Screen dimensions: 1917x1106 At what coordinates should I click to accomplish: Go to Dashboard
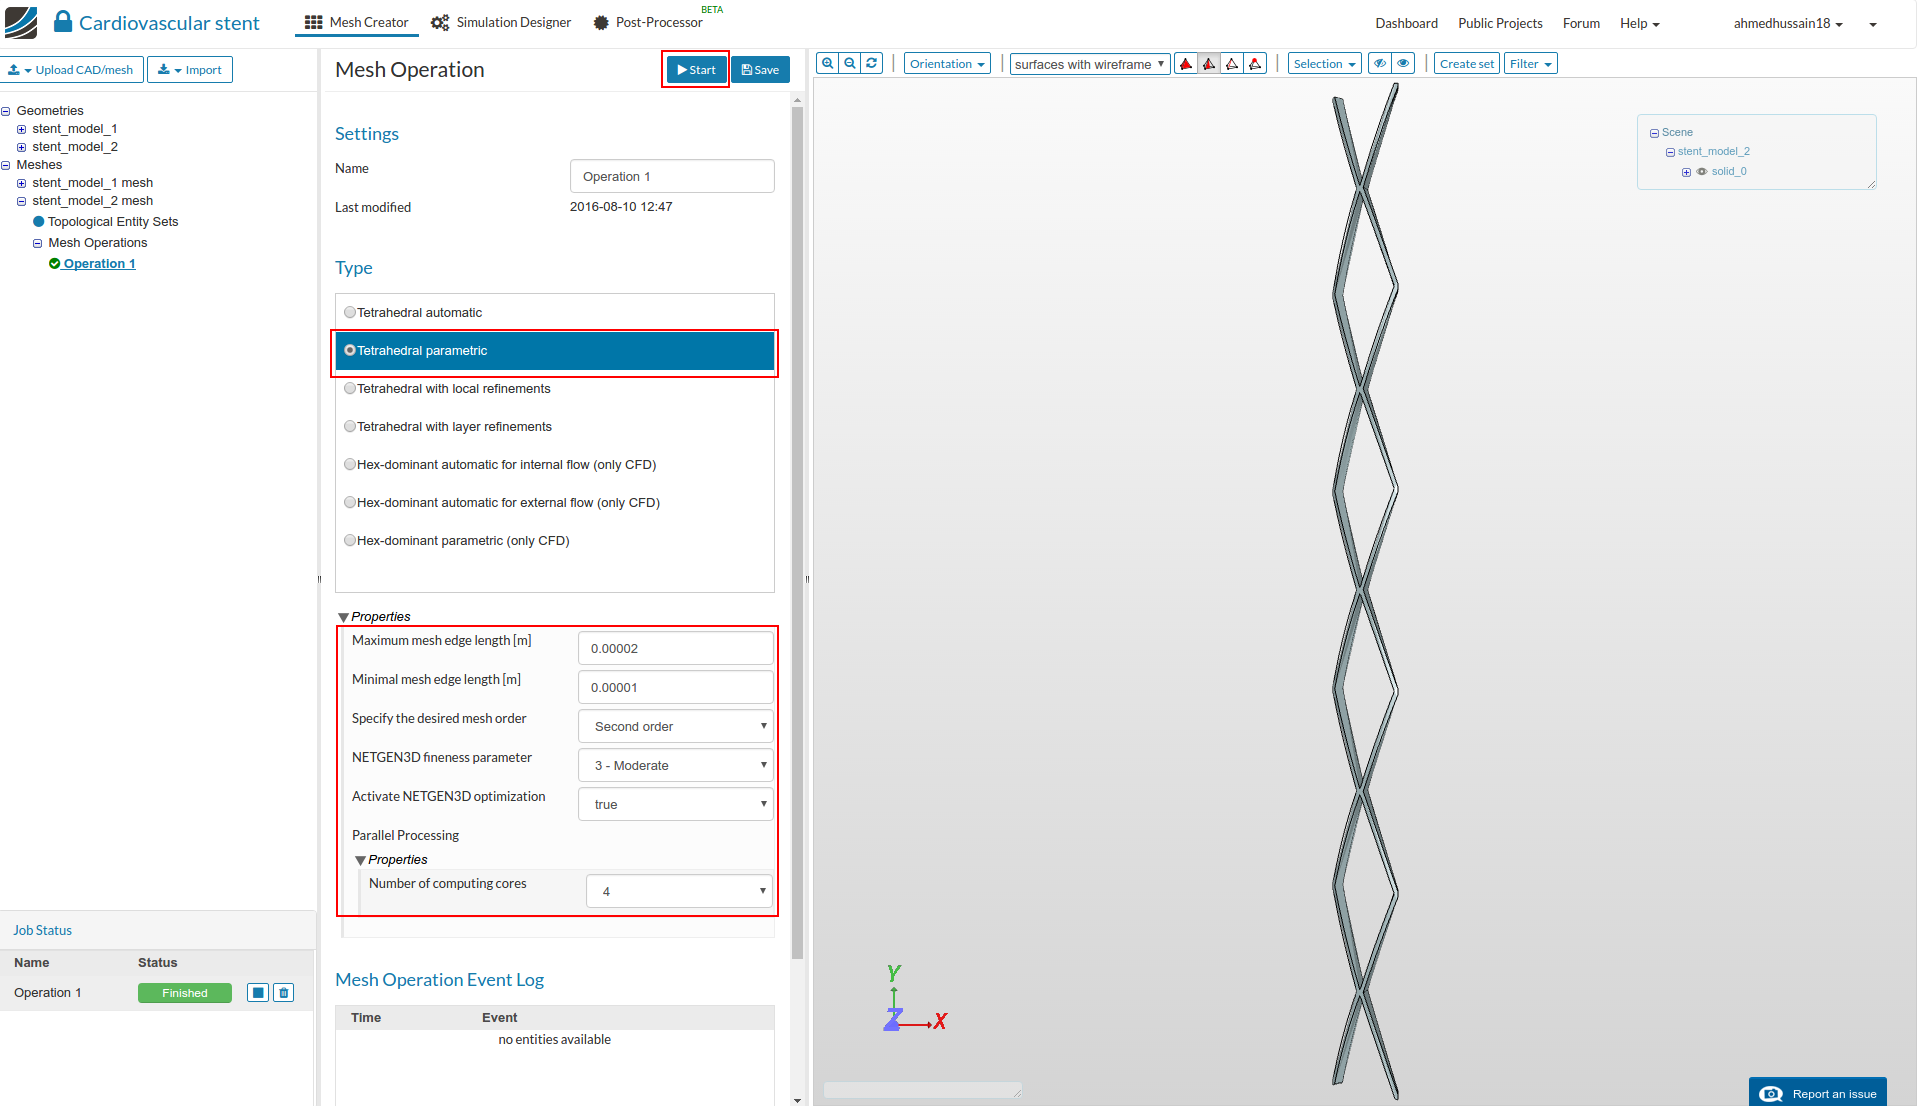1406,23
